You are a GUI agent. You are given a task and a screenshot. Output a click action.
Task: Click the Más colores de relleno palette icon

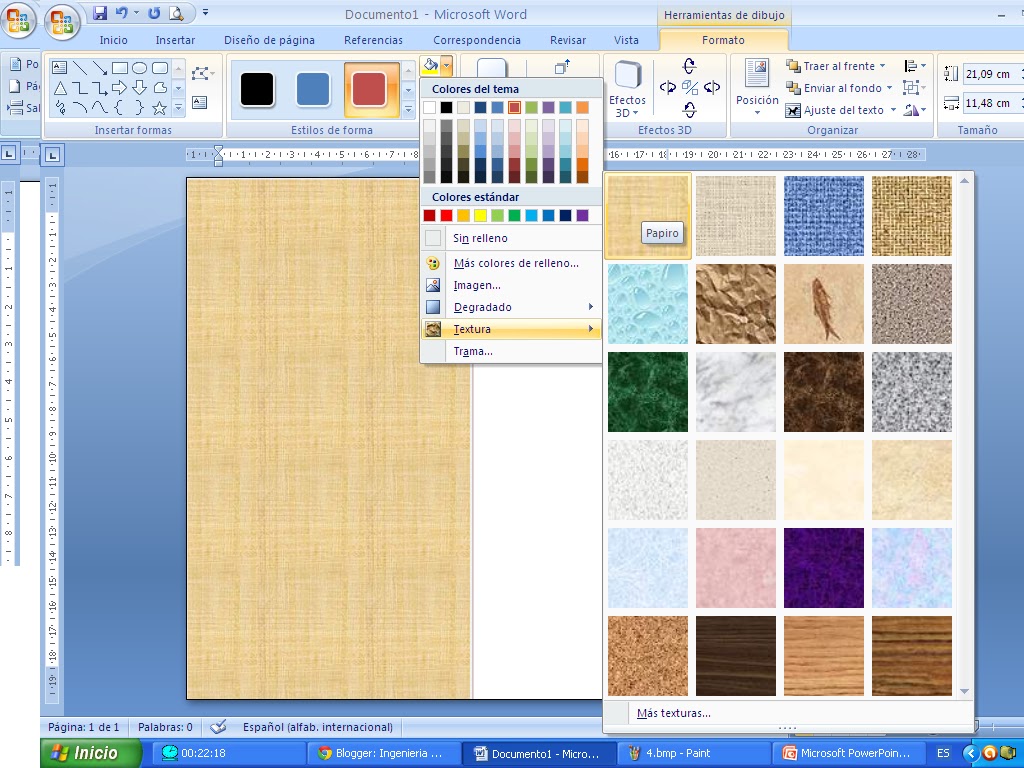tap(432, 263)
